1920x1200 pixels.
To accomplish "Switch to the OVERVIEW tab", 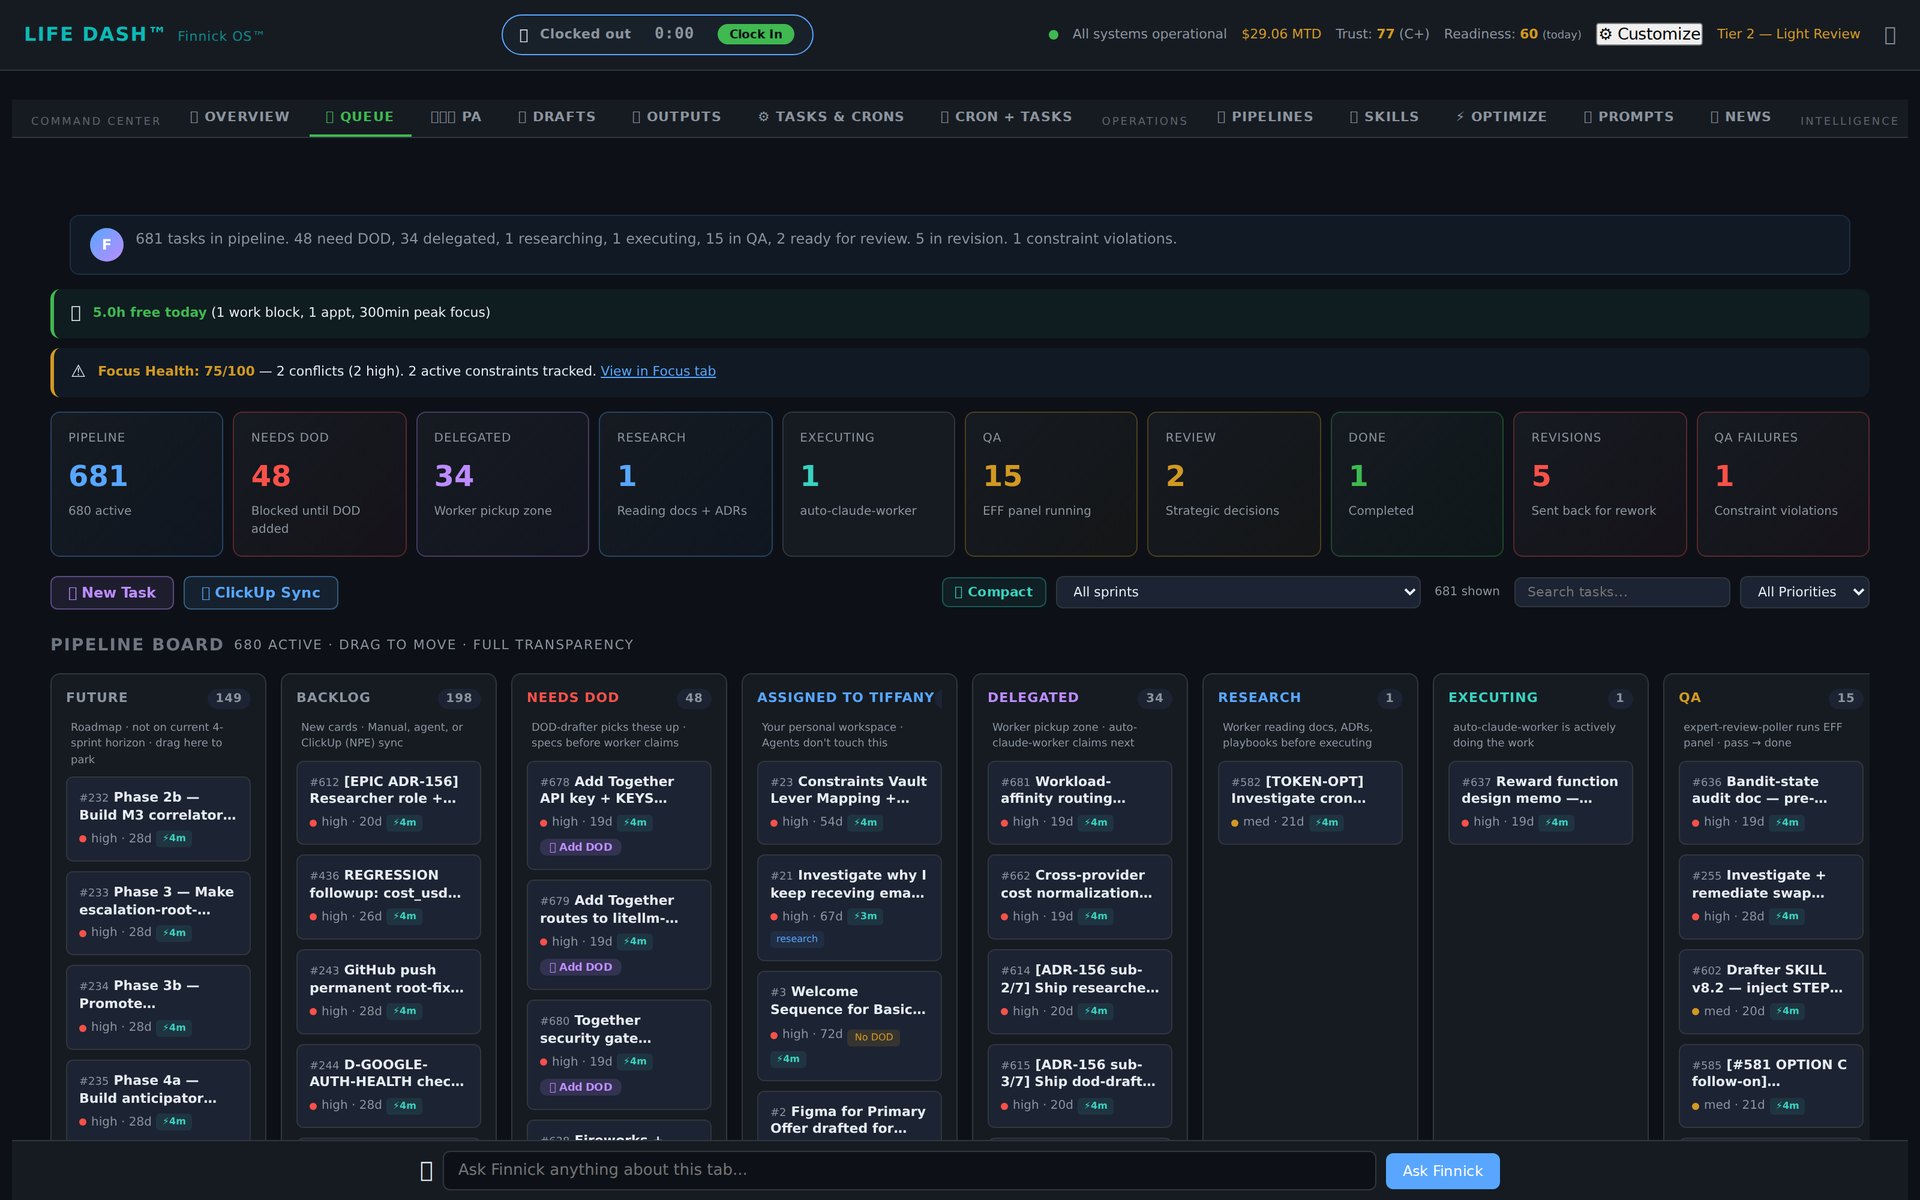I will pyautogui.click(x=240, y=117).
